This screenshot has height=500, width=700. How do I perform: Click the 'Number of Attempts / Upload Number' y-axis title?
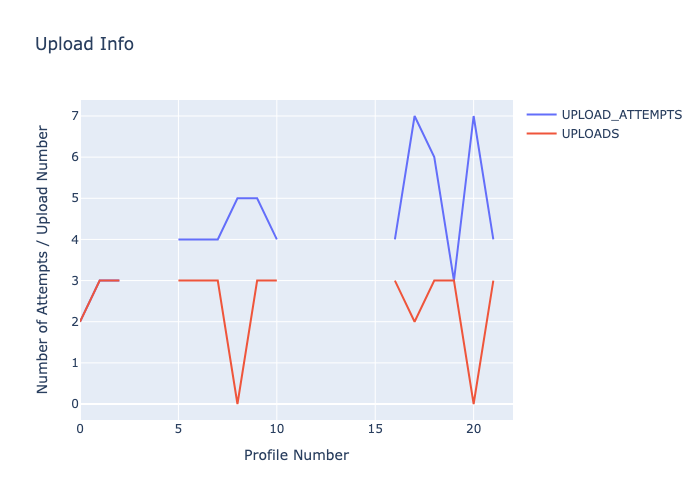(43, 259)
